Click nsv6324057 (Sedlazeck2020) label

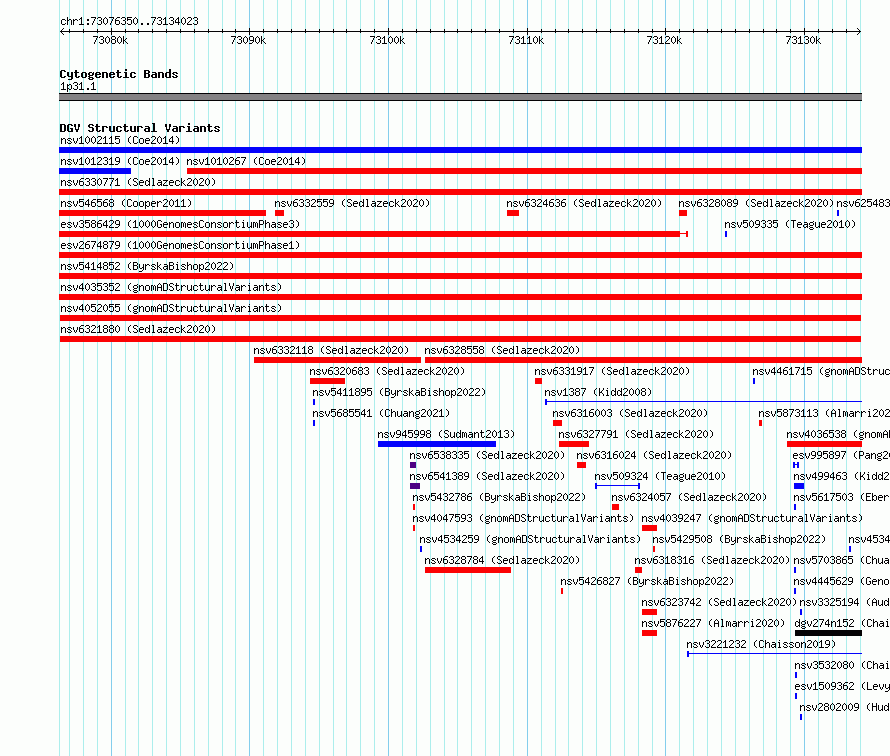(689, 497)
